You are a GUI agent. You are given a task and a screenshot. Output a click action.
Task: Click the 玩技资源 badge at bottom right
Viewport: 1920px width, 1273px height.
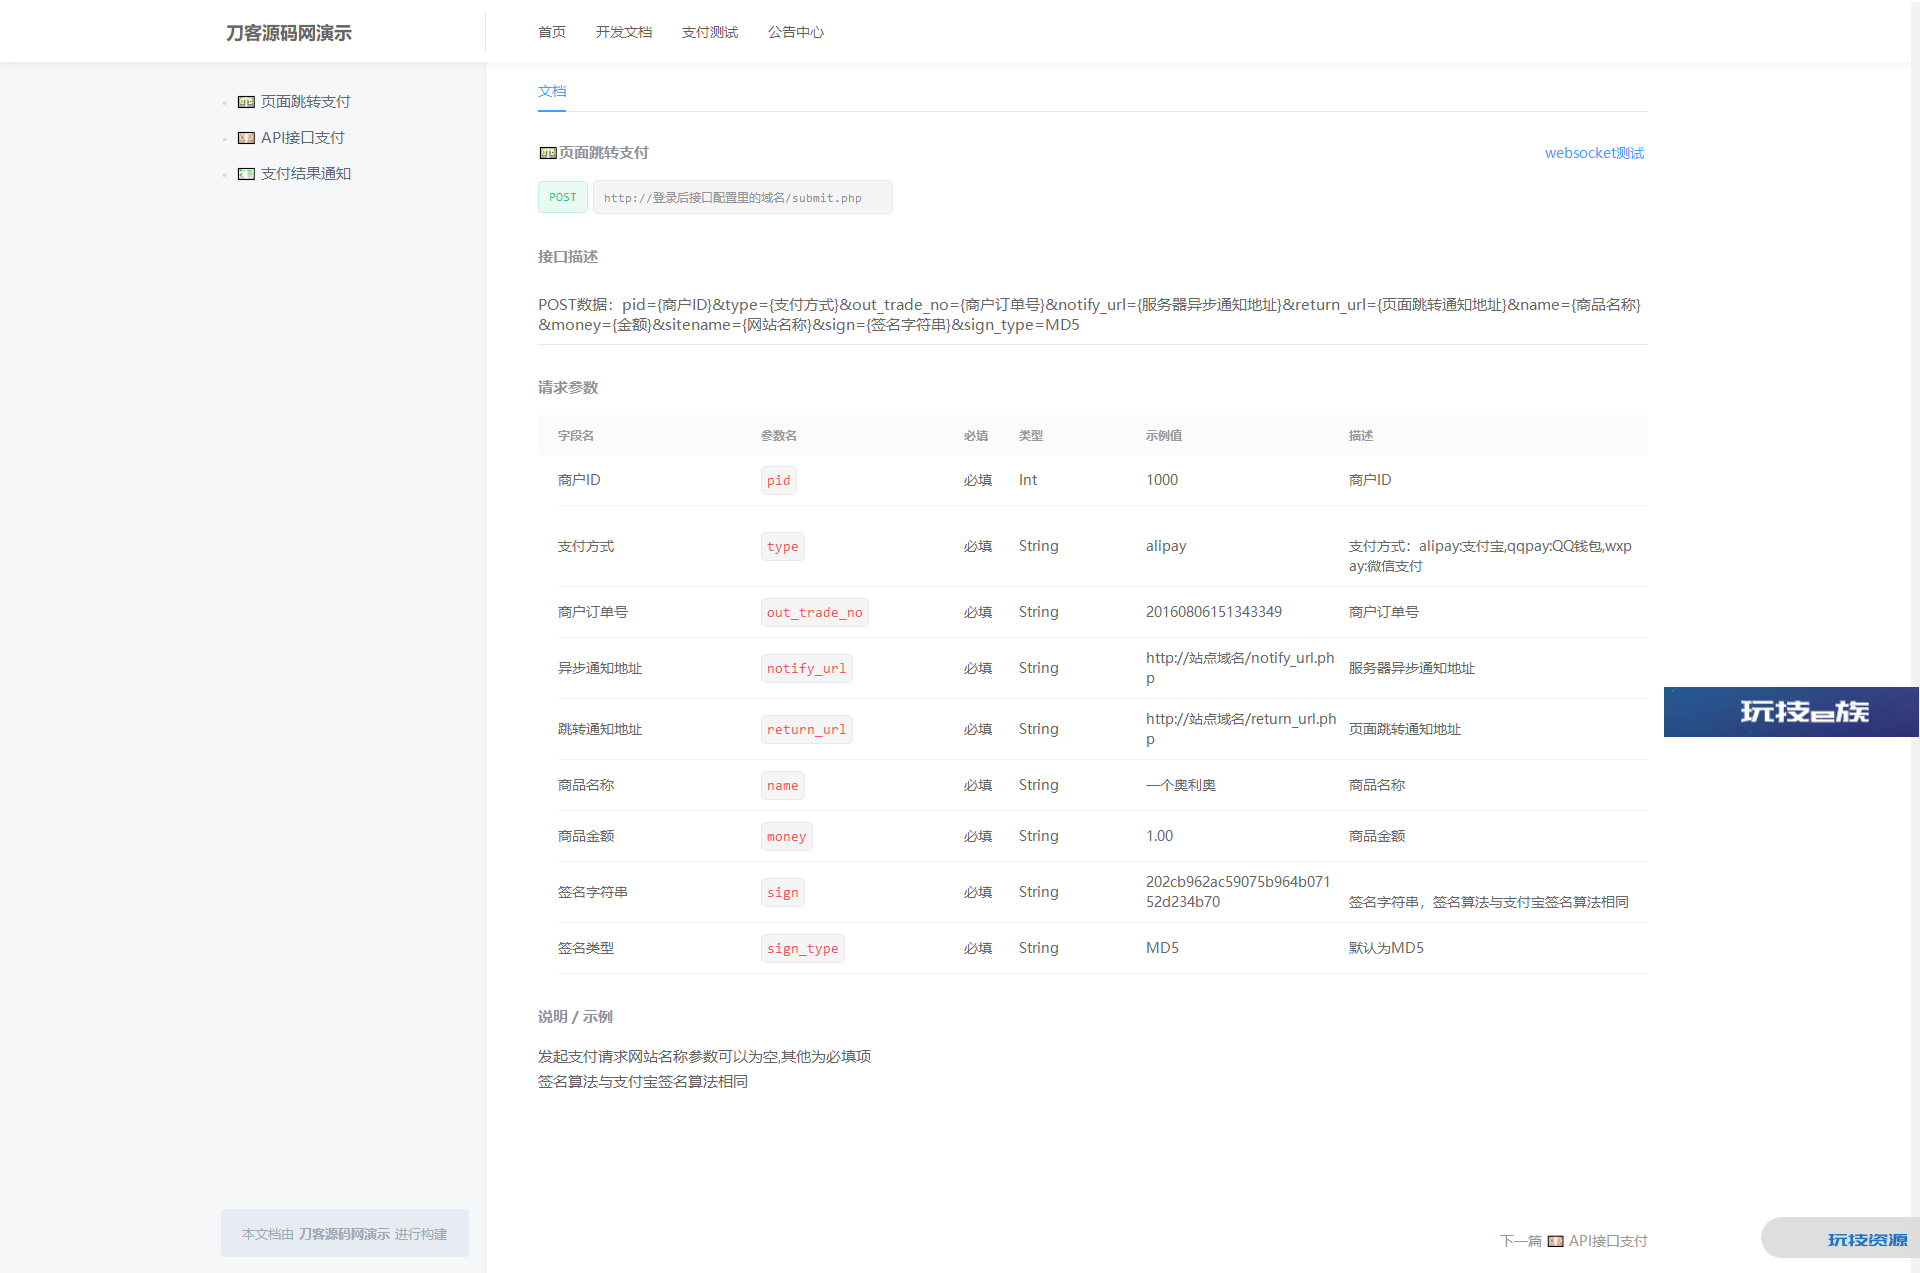(1840, 1238)
